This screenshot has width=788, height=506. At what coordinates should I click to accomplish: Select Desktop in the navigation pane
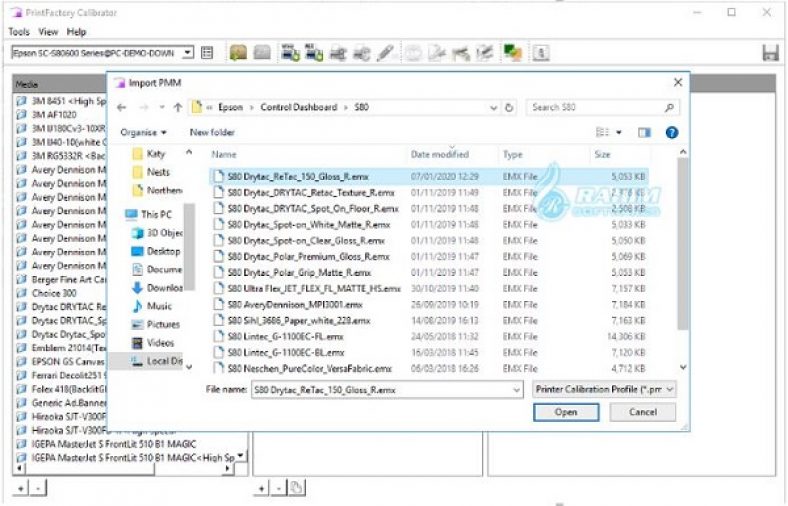[155, 251]
